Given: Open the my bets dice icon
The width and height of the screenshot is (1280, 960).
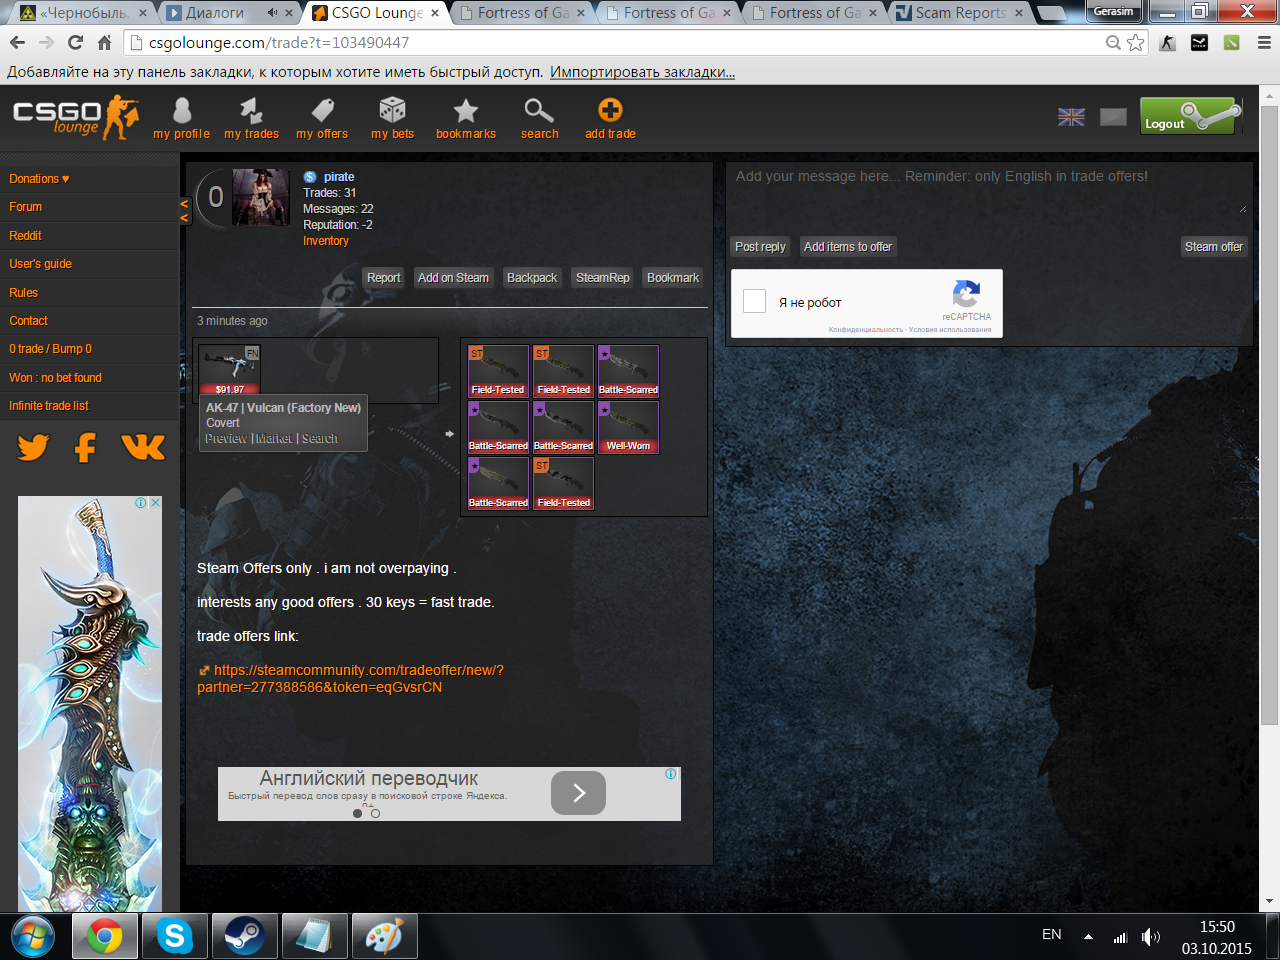Looking at the screenshot, I should (x=392, y=110).
